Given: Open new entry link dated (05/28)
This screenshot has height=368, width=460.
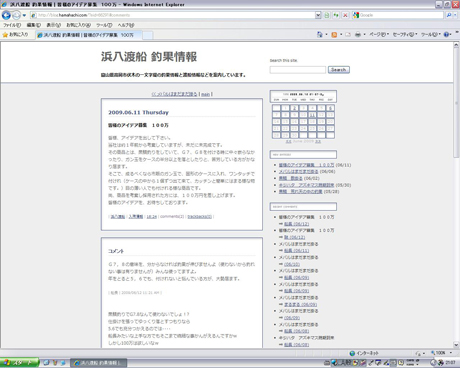Looking at the screenshot, I should pos(300,192).
